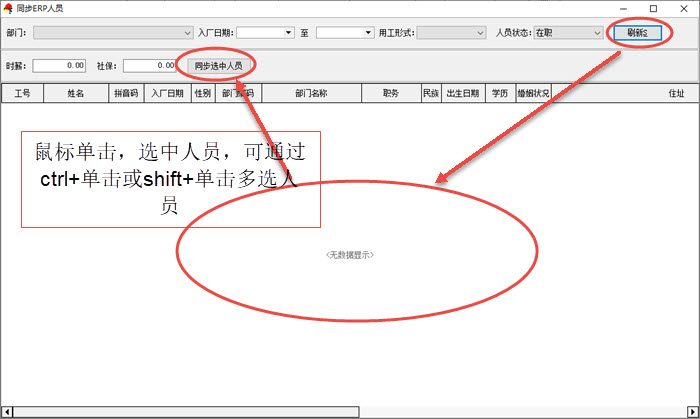Open the end date picker after 至
This screenshot has width=700, height=419.
pyautogui.click(x=368, y=33)
